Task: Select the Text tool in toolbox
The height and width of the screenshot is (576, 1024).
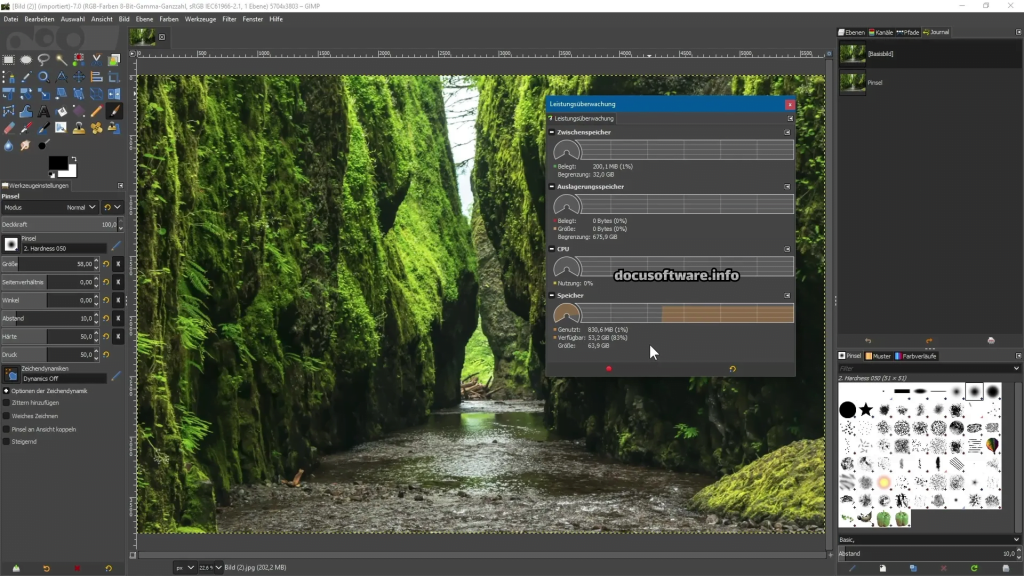Action: click(44, 111)
